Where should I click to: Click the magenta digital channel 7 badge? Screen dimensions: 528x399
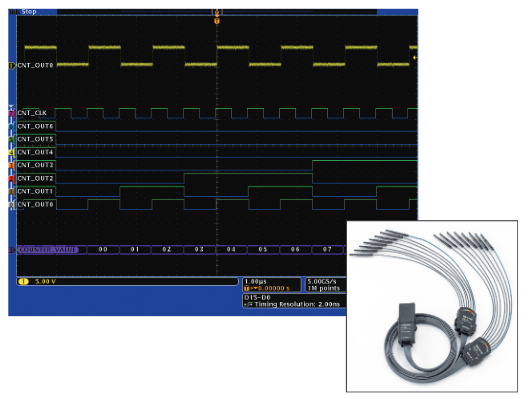(x=12, y=113)
